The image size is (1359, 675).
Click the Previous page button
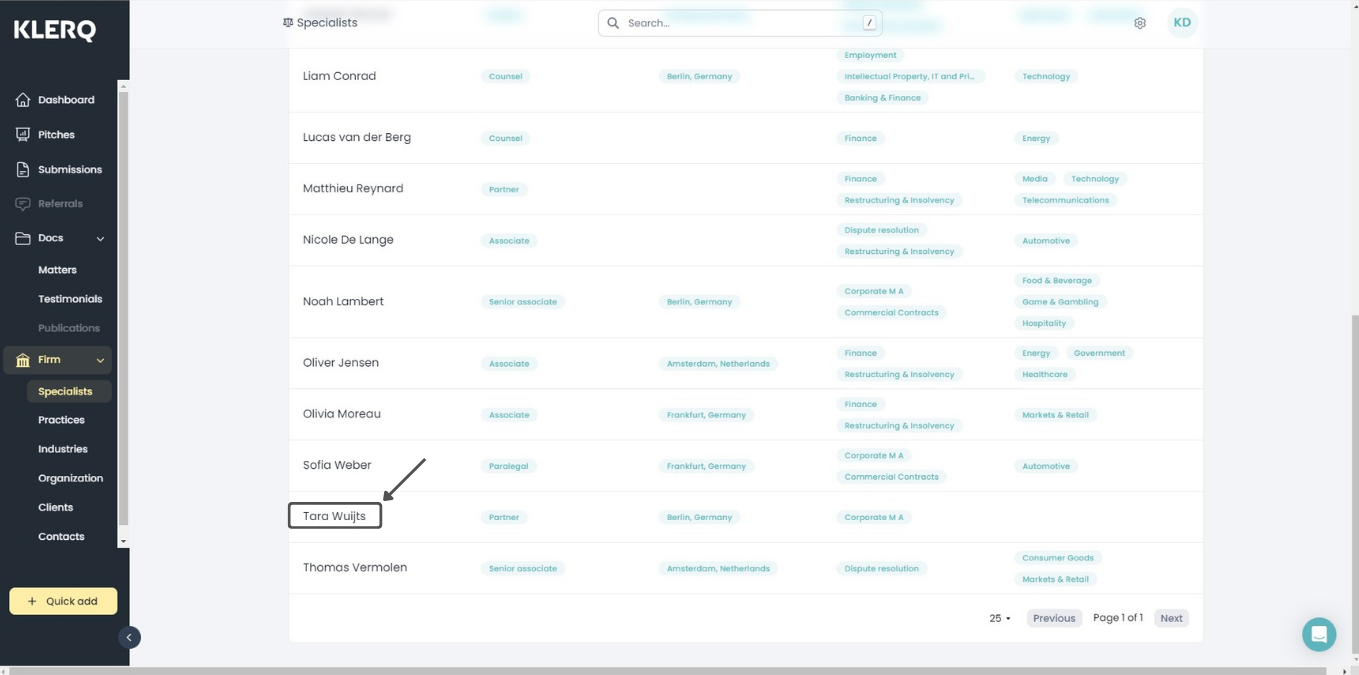click(1054, 618)
